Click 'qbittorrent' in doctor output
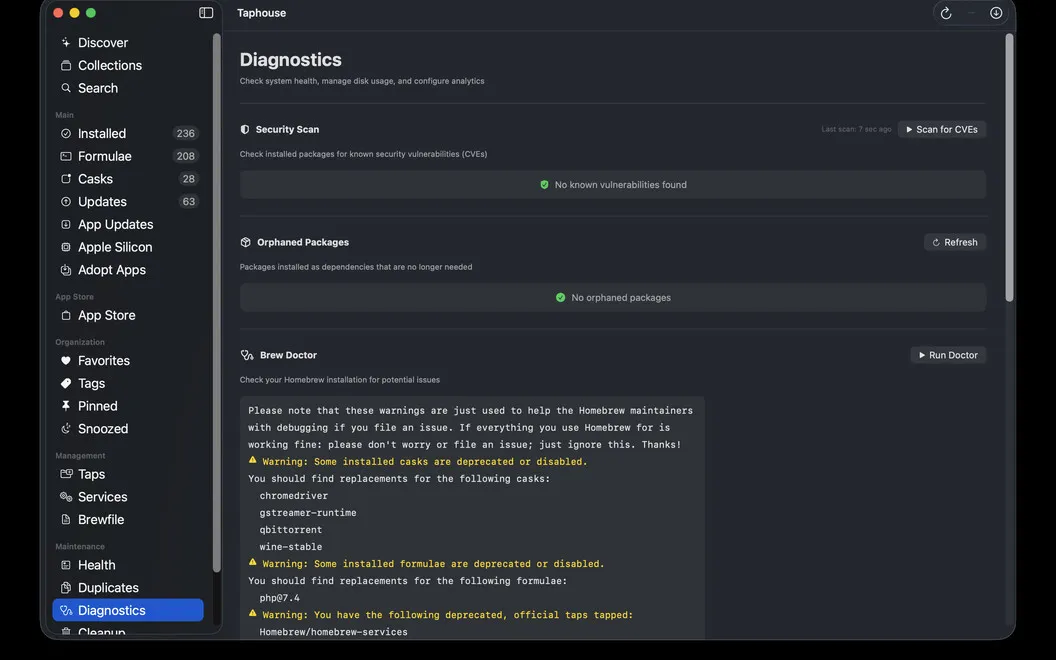Image resolution: width=1056 pixels, height=660 pixels. click(x=290, y=530)
